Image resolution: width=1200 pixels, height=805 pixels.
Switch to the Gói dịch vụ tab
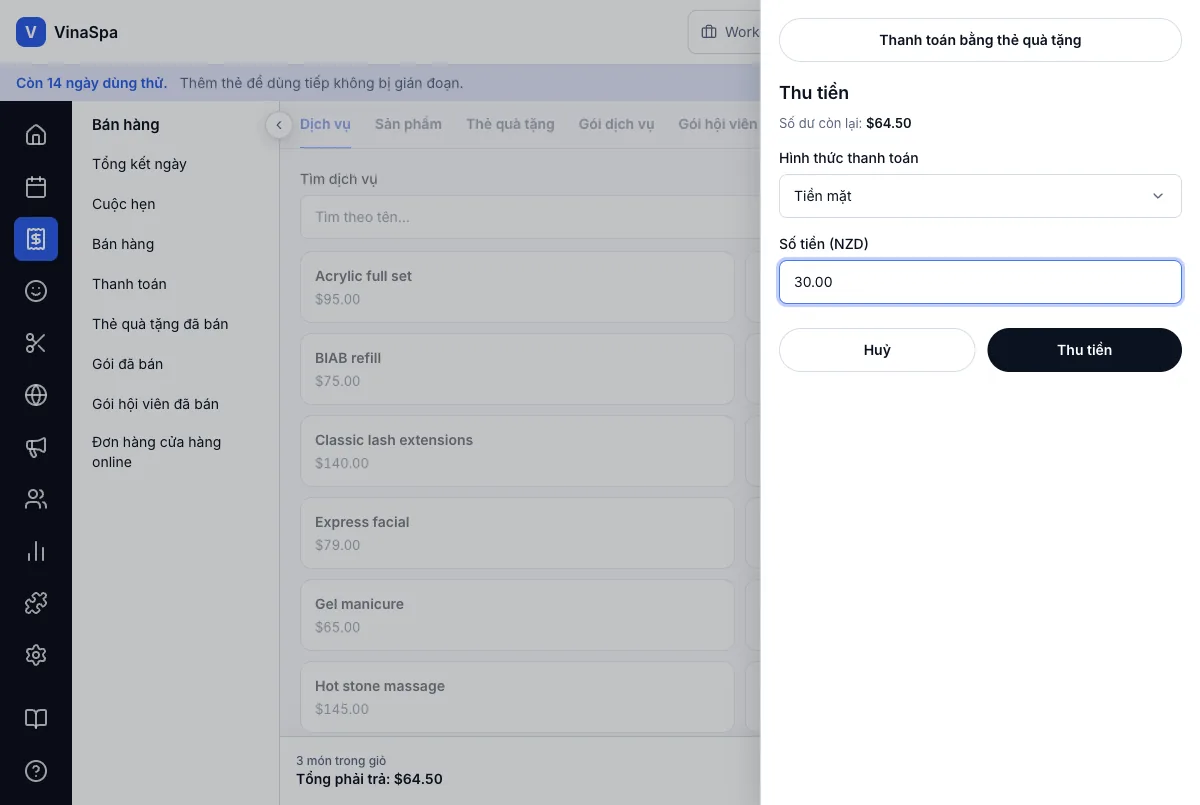[x=616, y=124]
